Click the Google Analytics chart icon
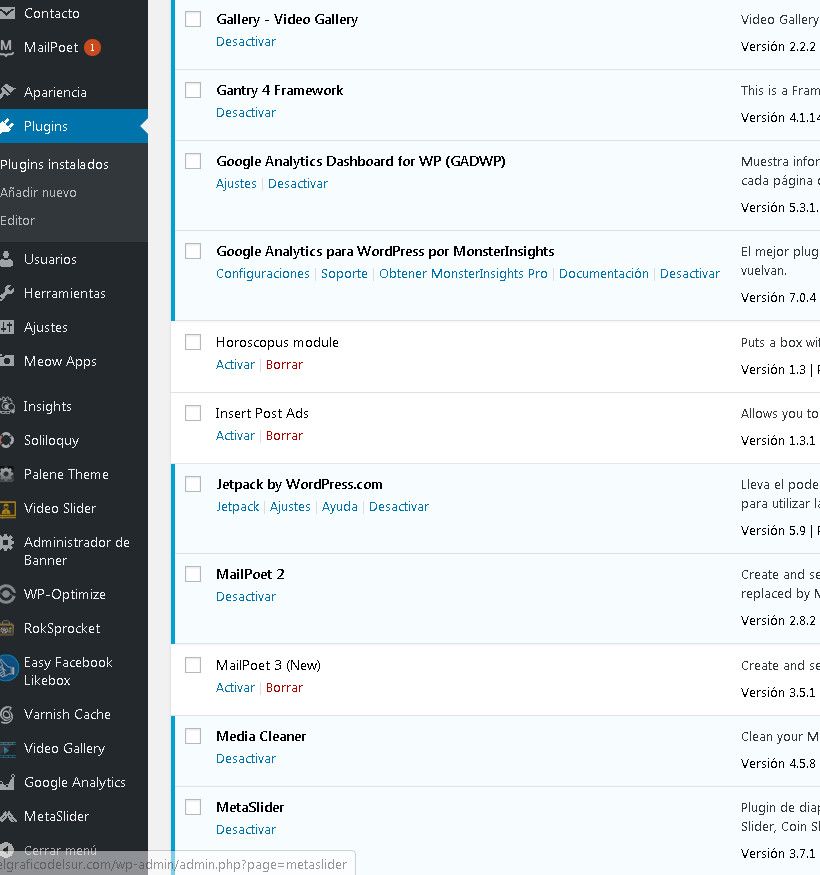 [7, 782]
